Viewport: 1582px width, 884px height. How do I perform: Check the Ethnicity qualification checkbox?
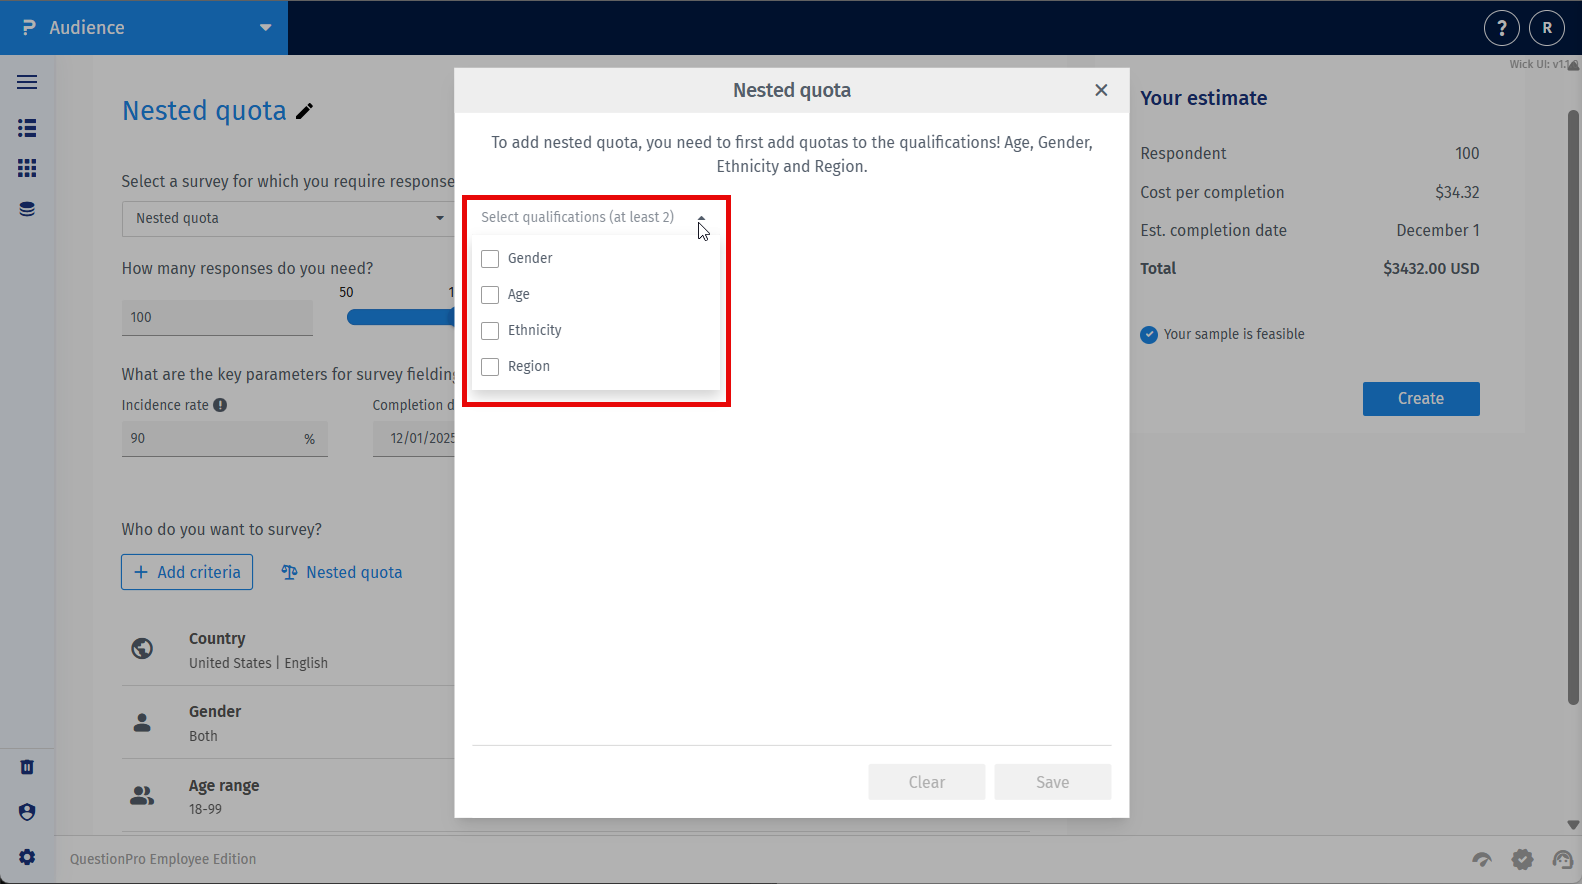pyautogui.click(x=490, y=331)
